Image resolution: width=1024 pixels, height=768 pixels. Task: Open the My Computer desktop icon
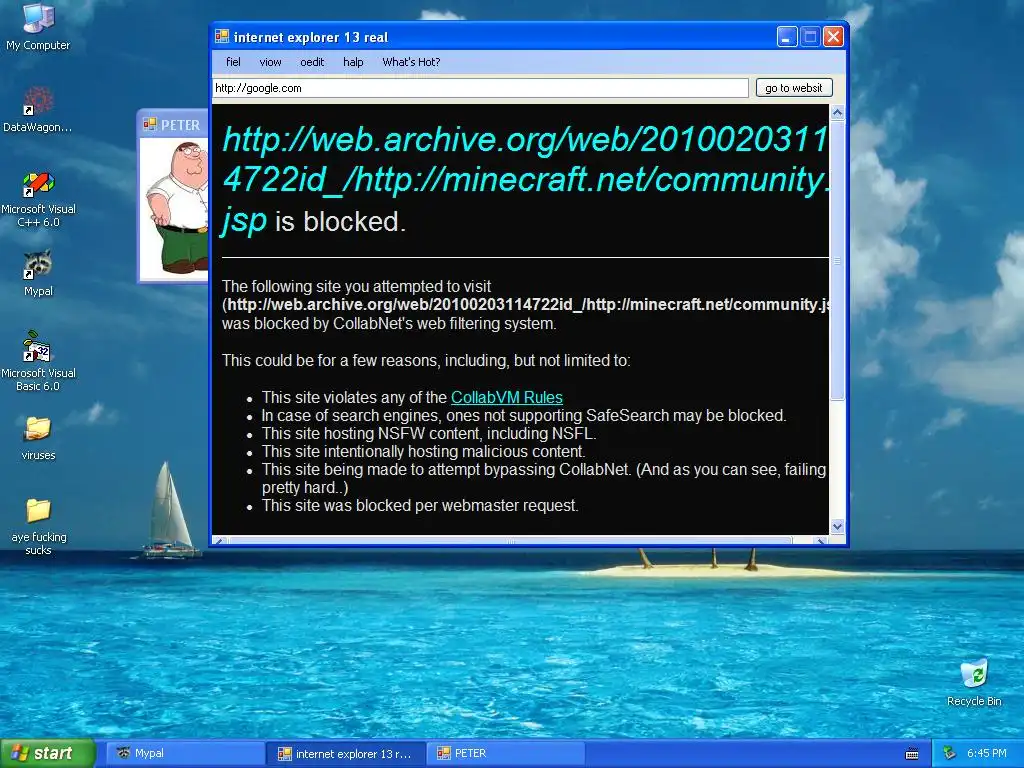(x=38, y=26)
